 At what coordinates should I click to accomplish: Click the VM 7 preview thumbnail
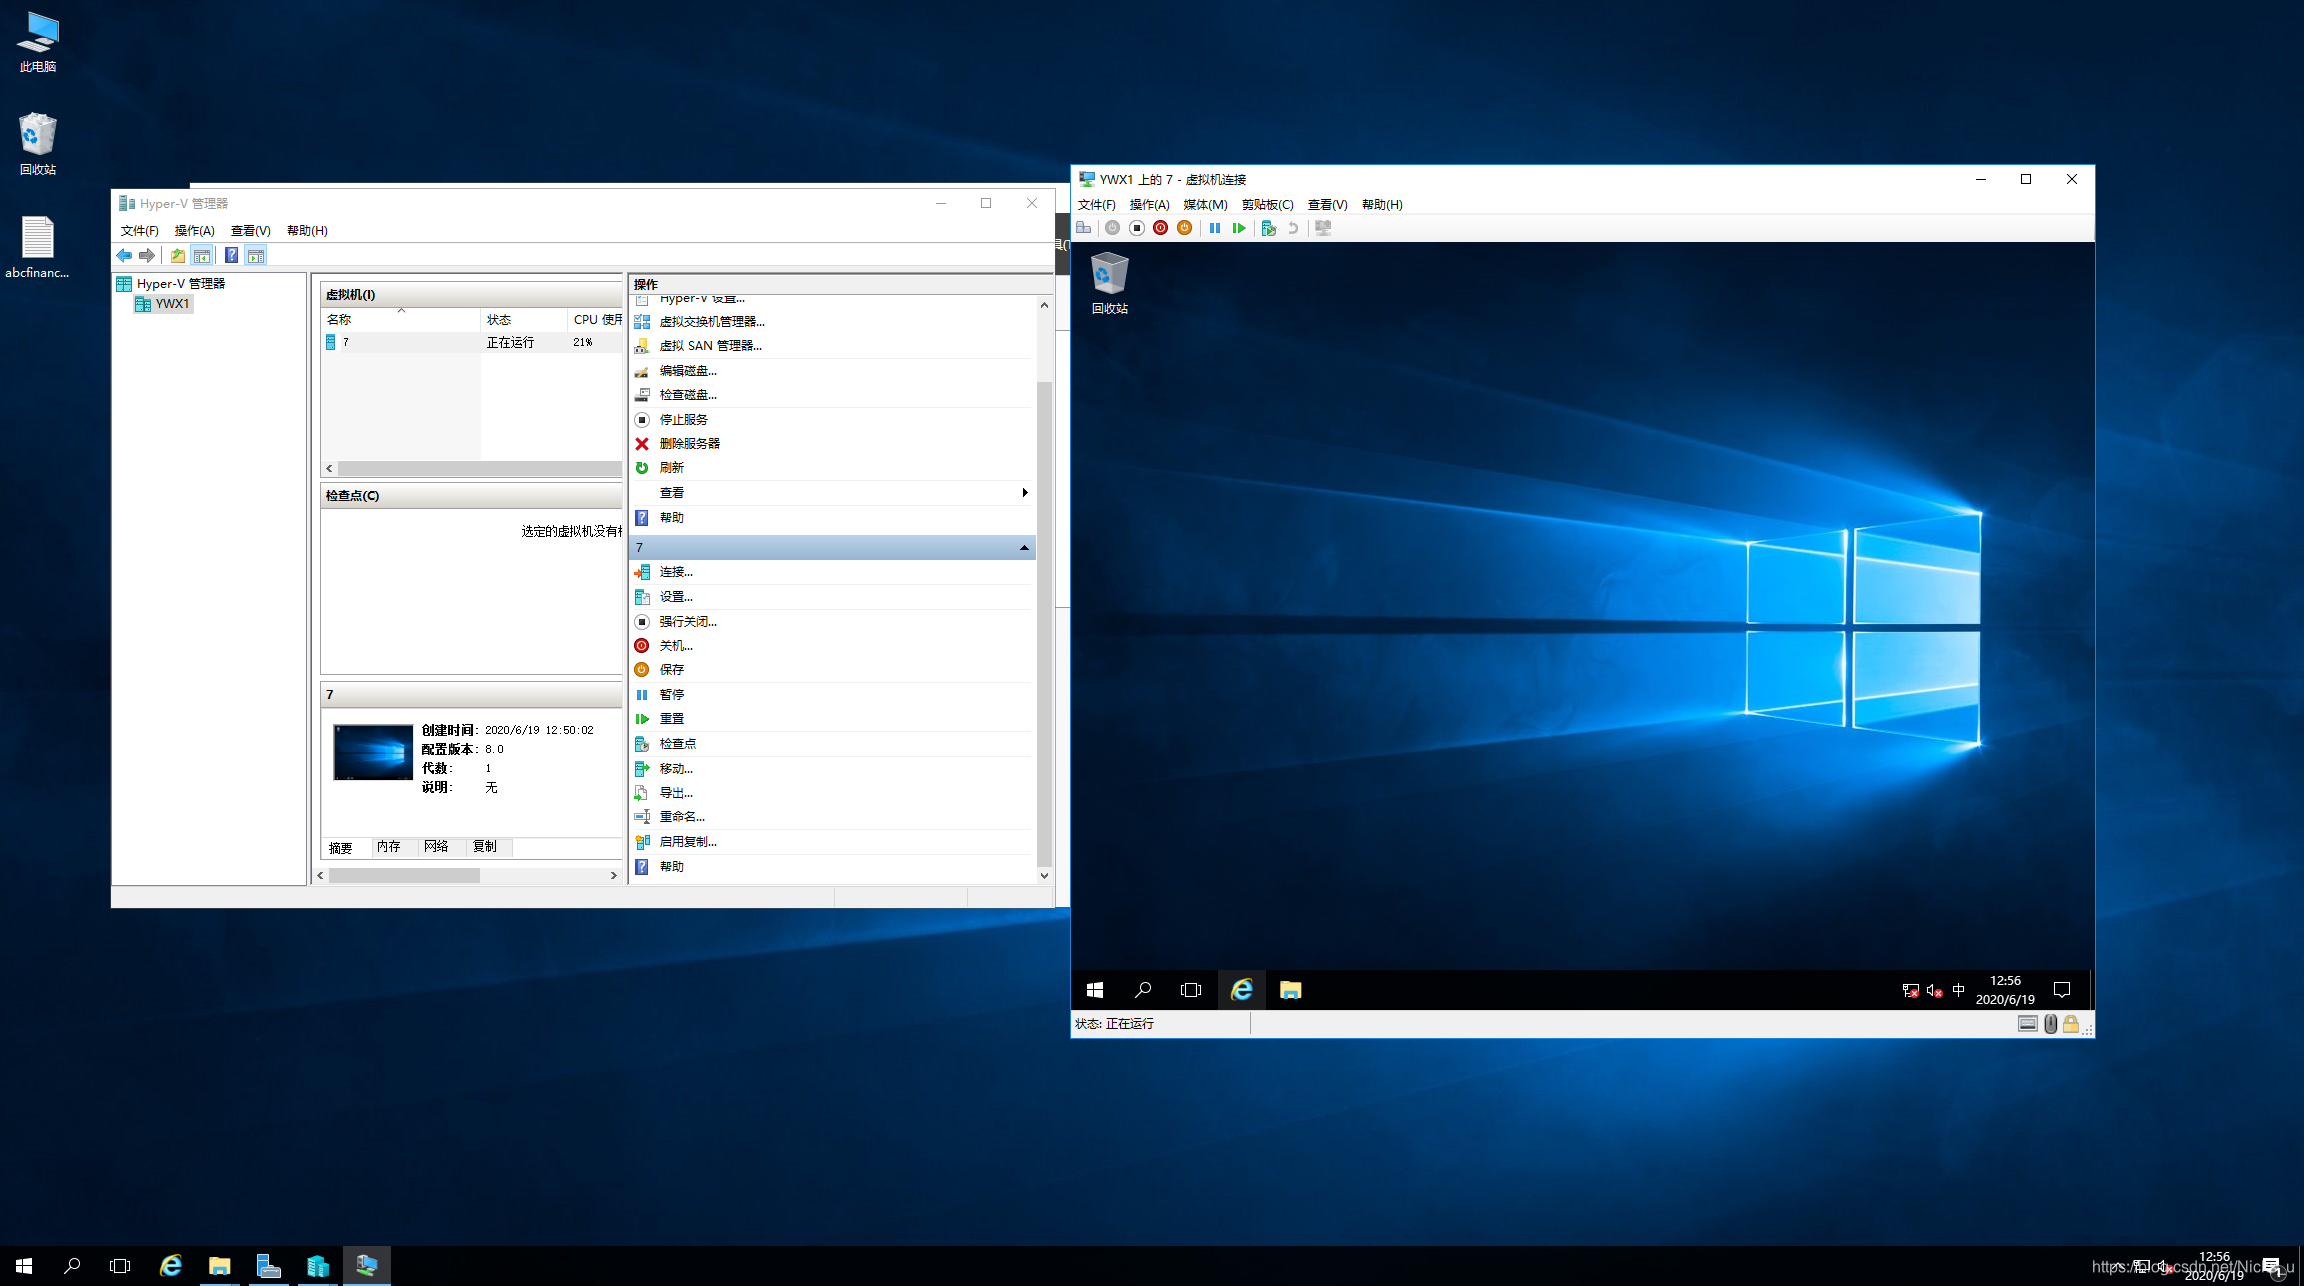(x=373, y=752)
